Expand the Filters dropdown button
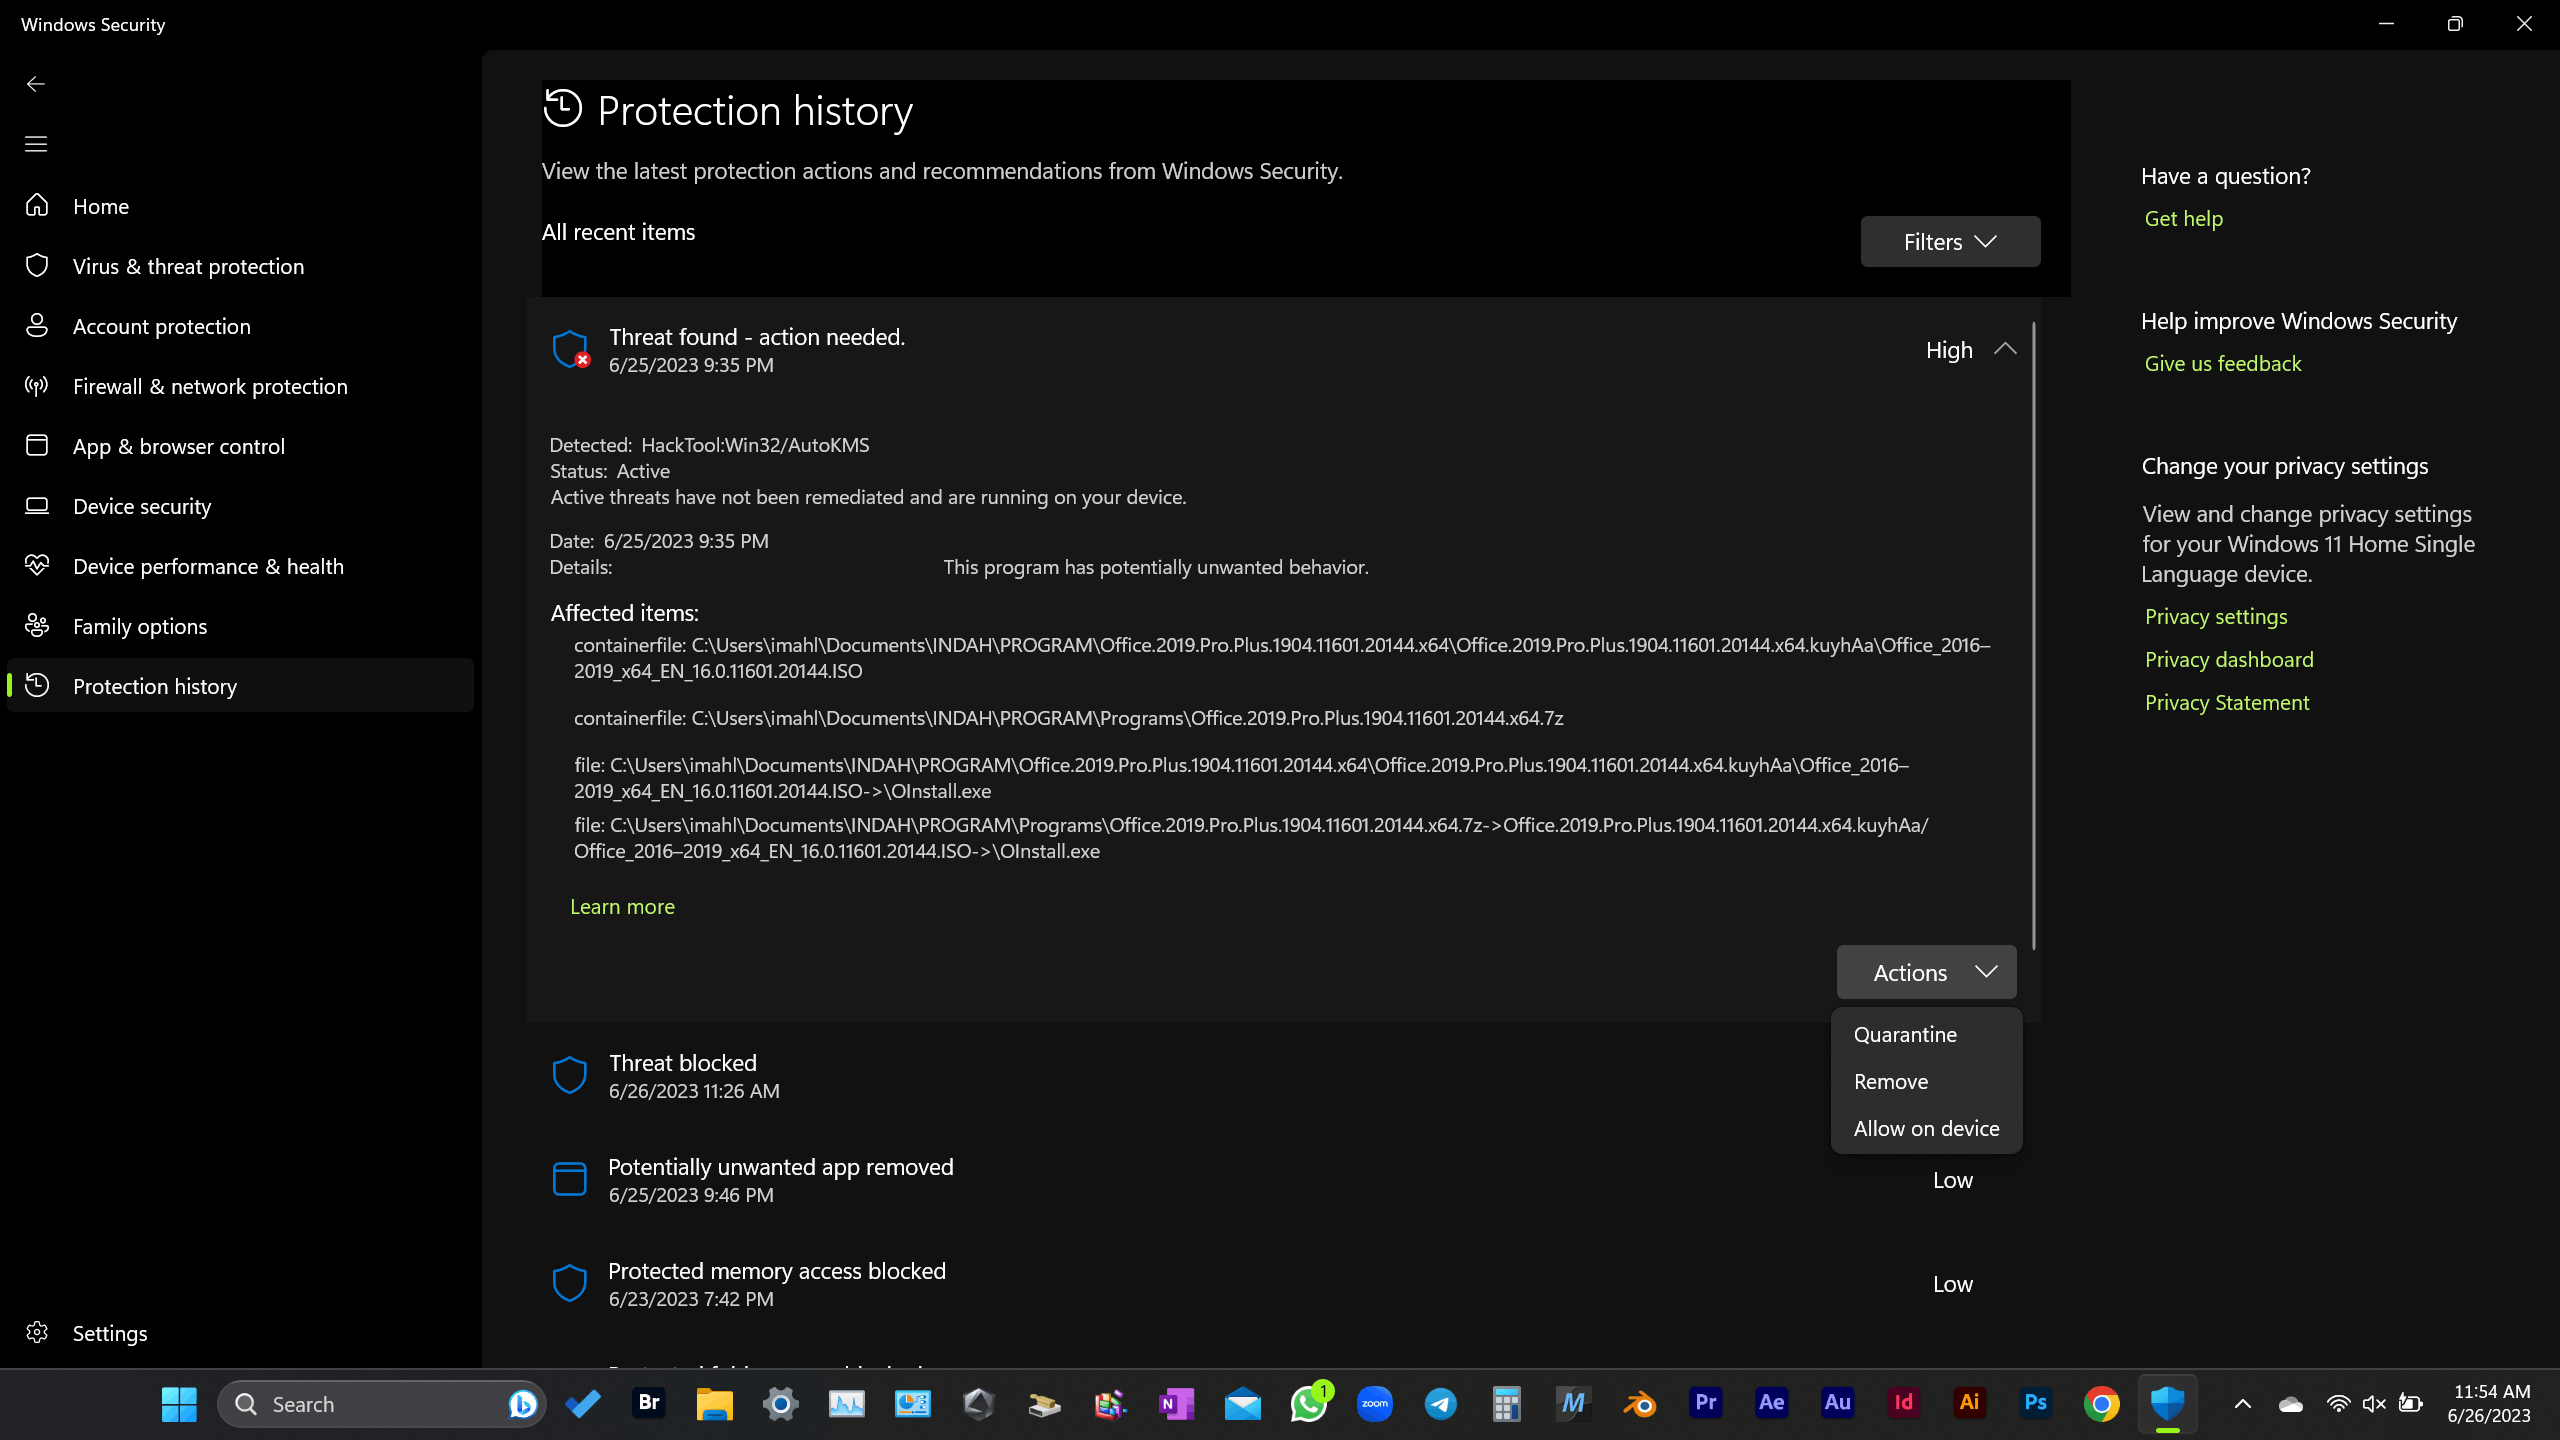Image resolution: width=2560 pixels, height=1440 pixels. 1950,241
